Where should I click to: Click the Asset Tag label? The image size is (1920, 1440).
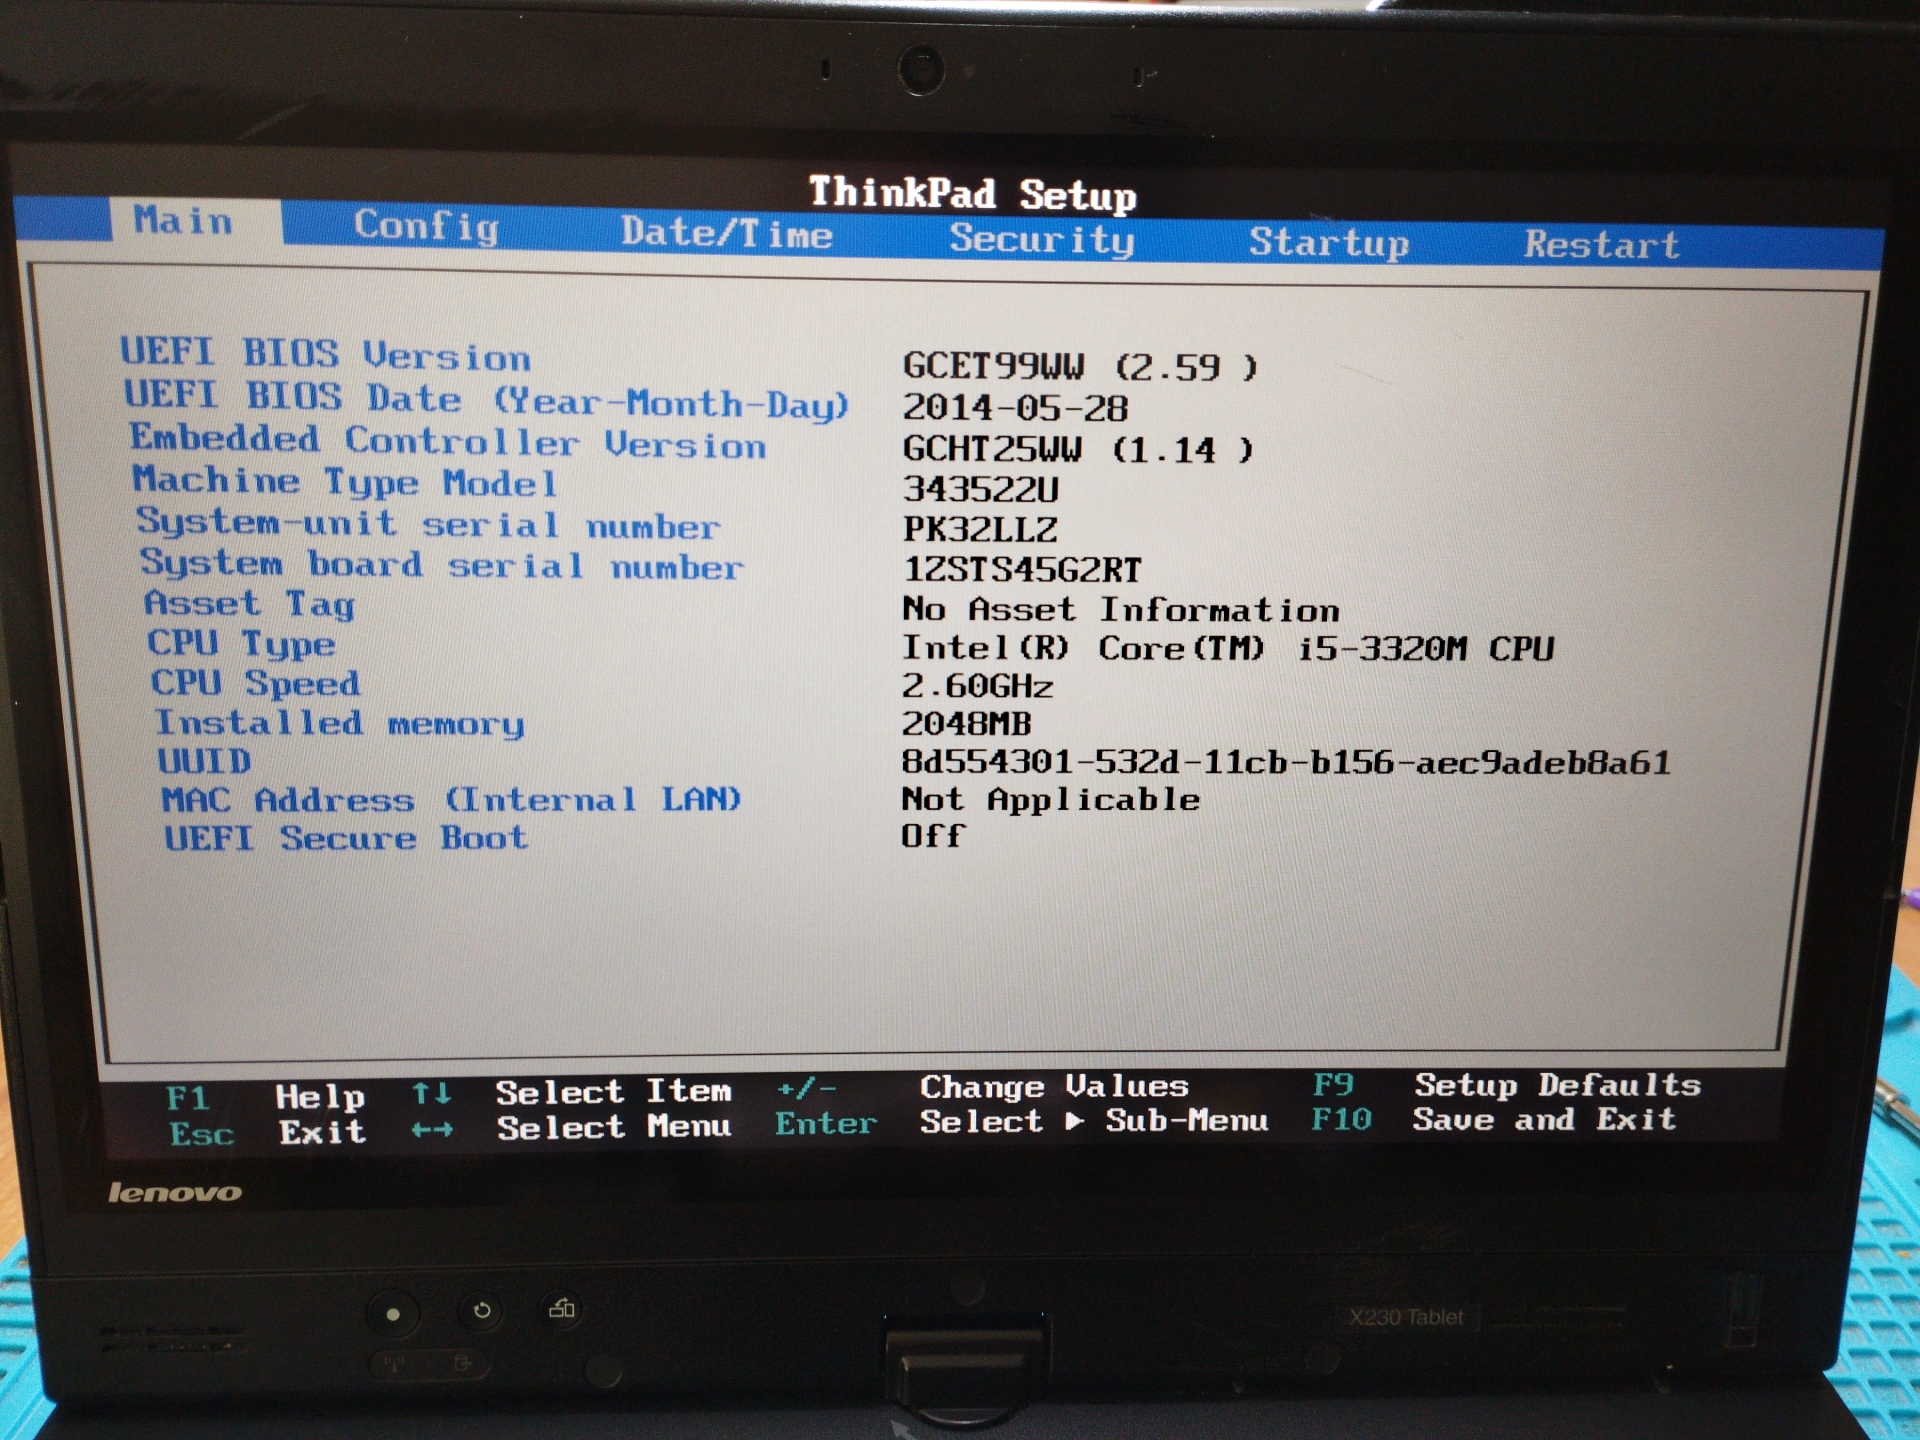point(249,603)
